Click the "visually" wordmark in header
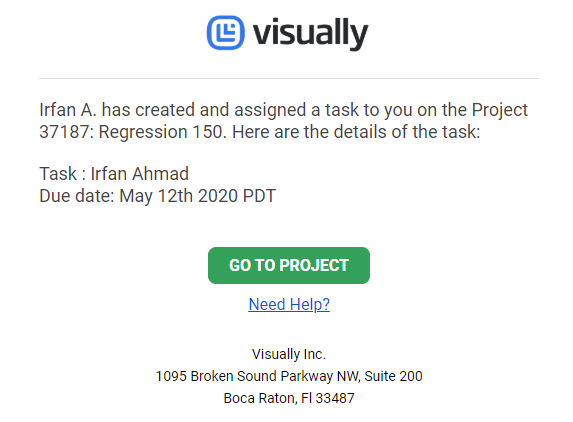The width and height of the screenshot is (573, 422). 310,34
